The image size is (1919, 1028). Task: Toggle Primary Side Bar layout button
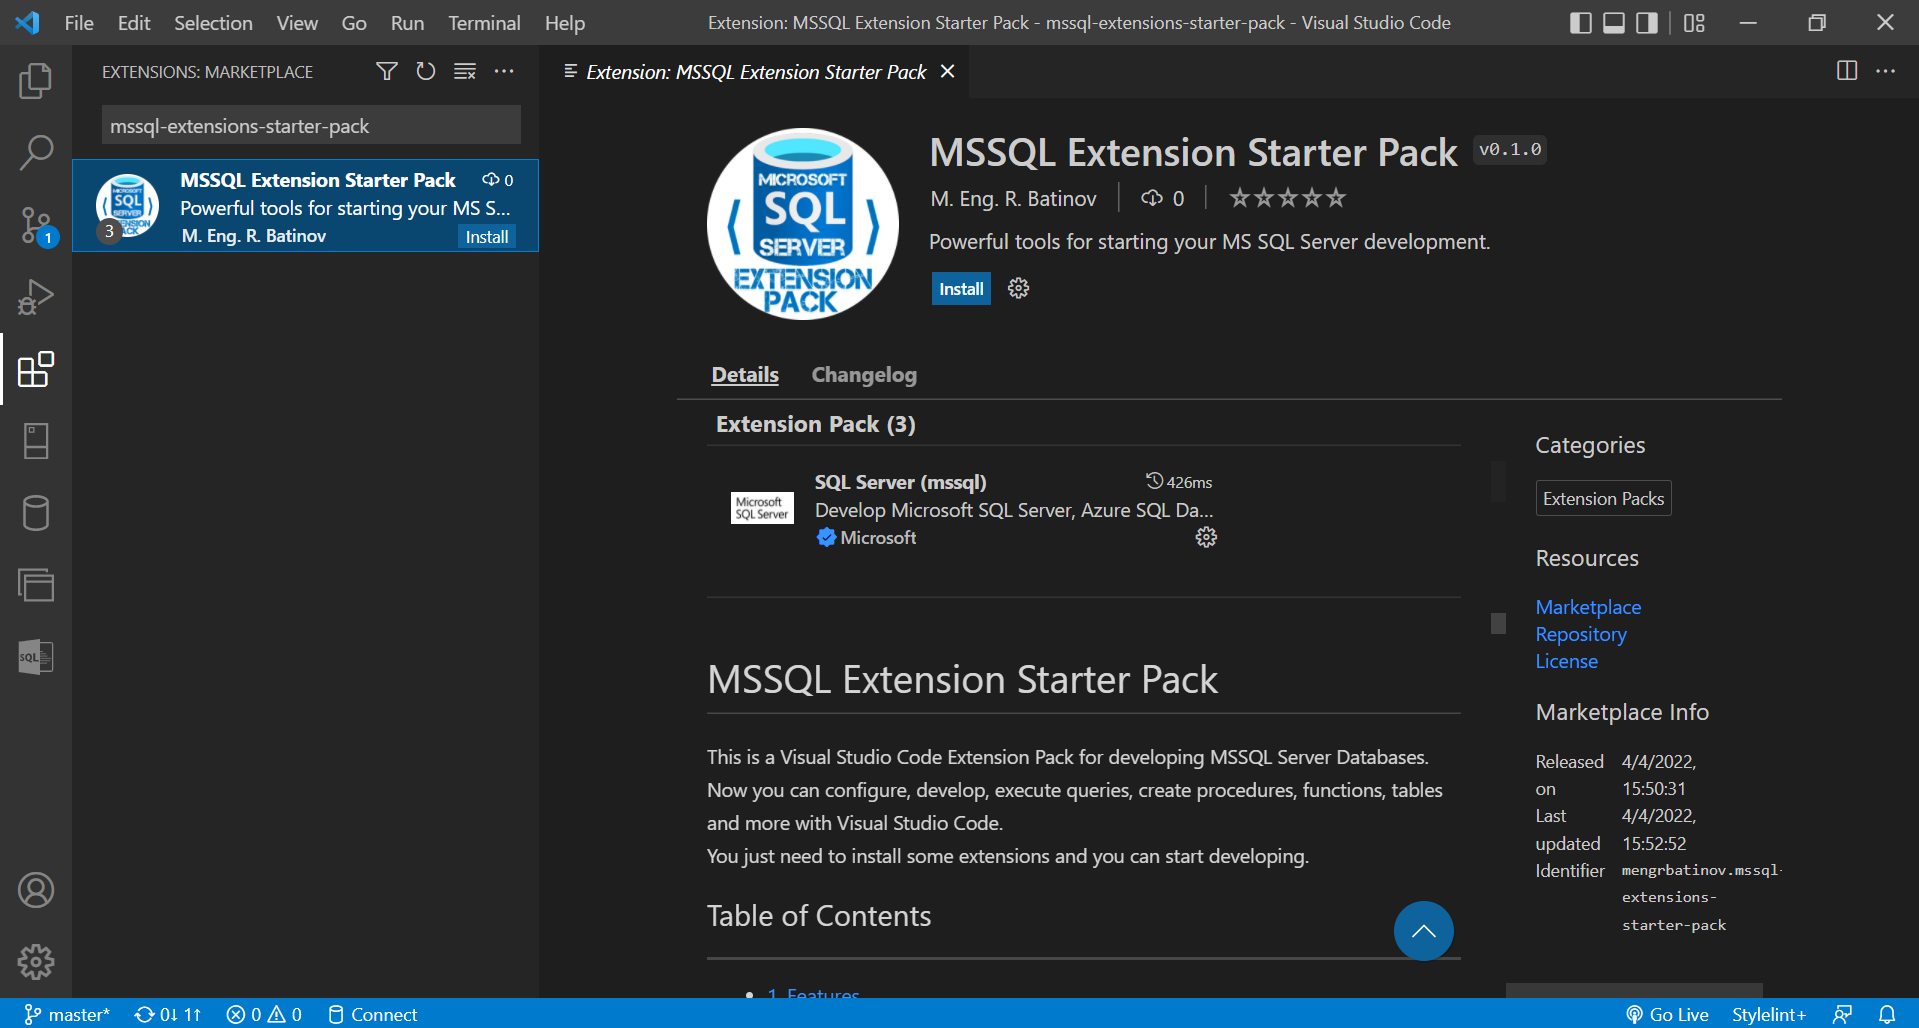click(1581, 22)
